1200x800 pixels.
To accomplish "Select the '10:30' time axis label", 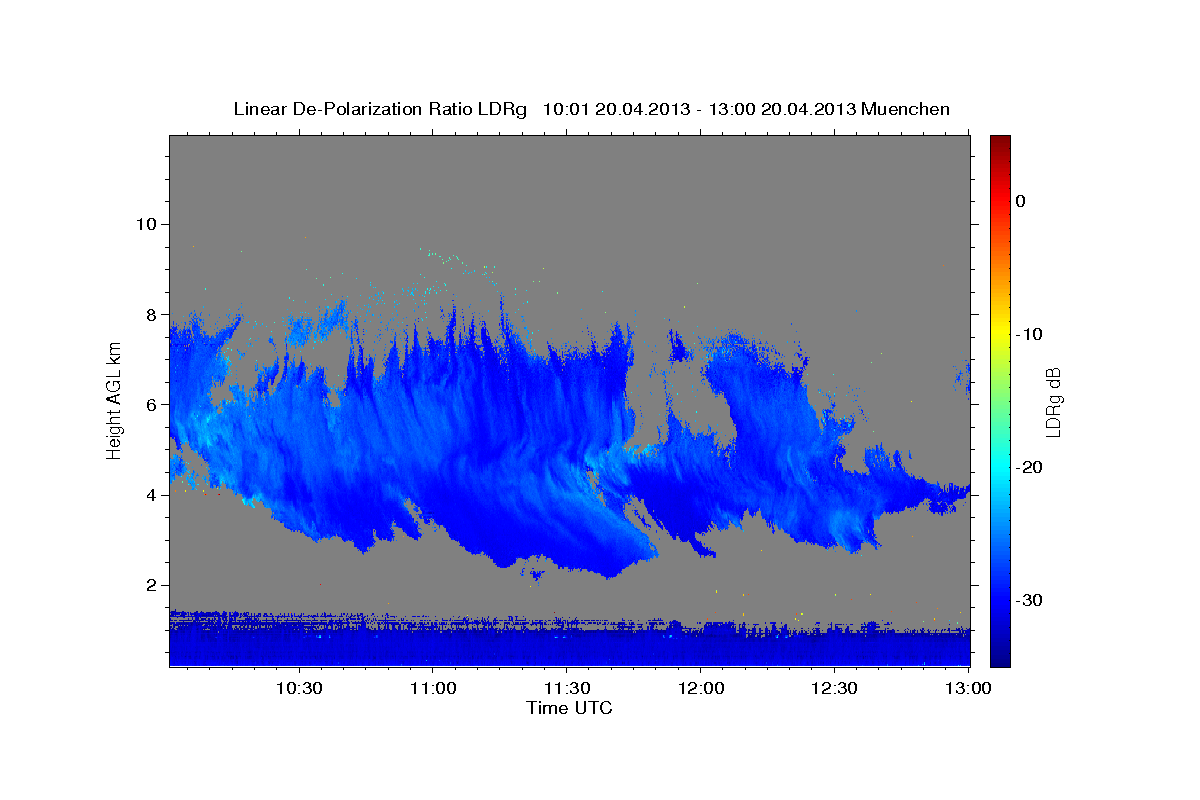I will coord(298,689).
